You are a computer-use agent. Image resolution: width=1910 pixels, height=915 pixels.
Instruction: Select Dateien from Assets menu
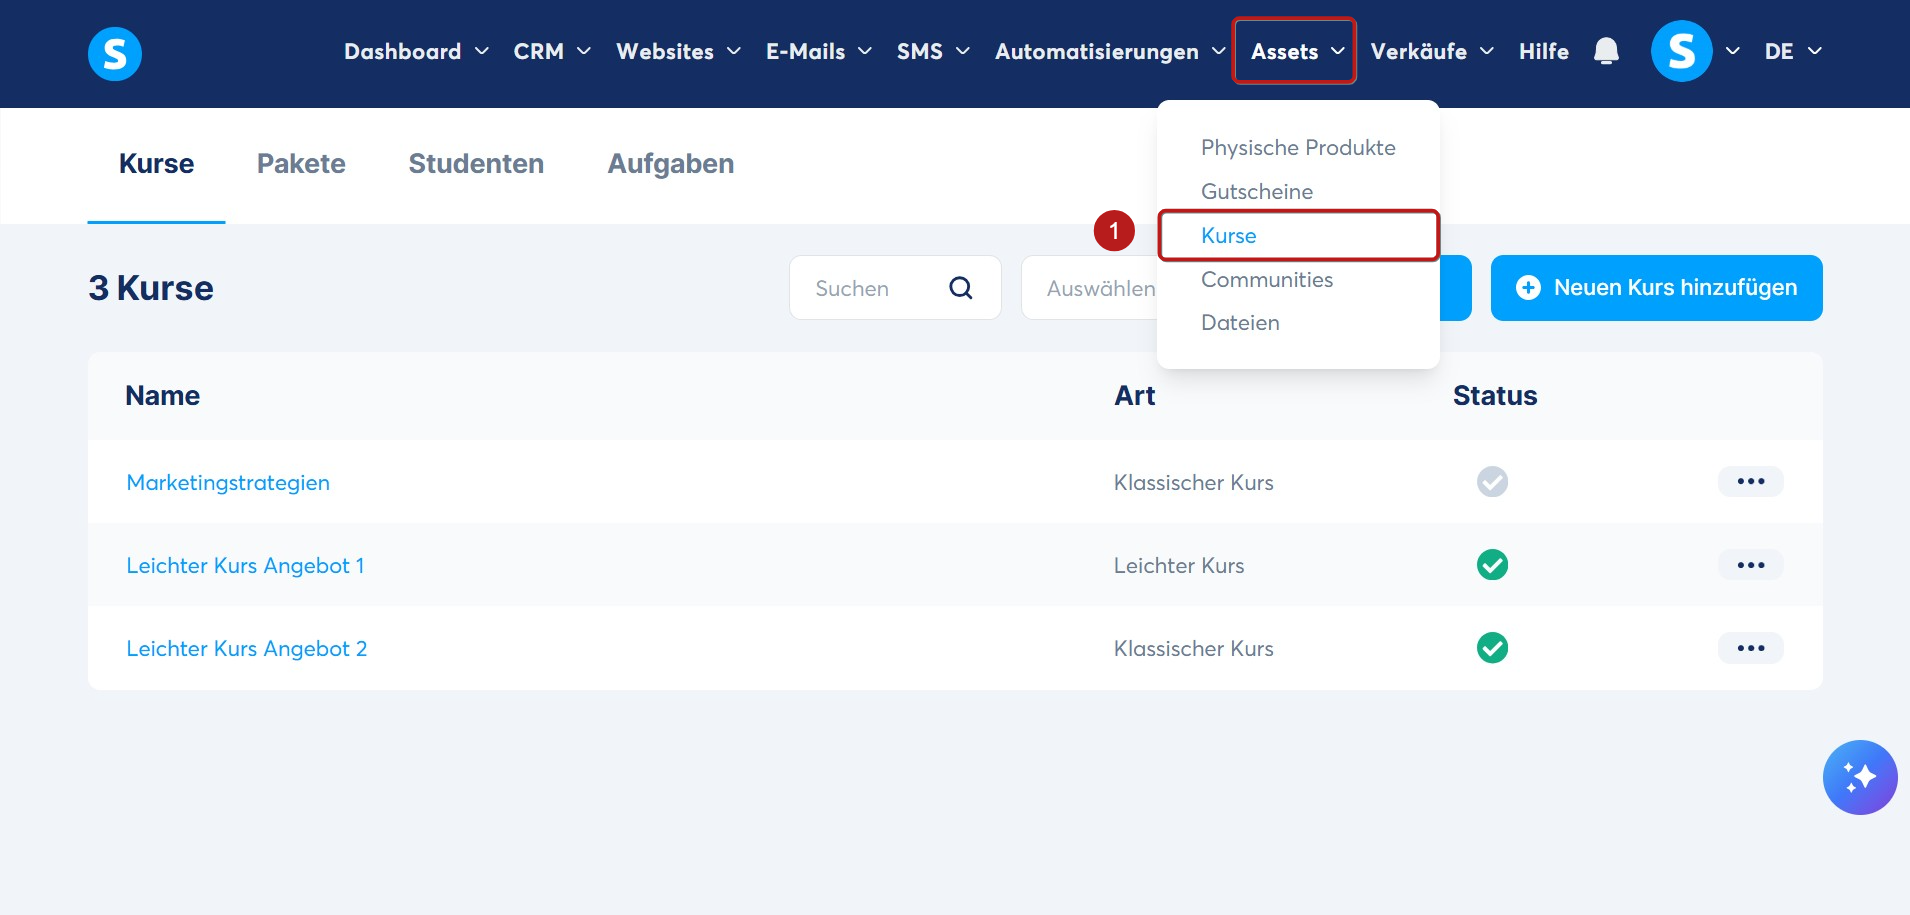tap(1240, 322)
